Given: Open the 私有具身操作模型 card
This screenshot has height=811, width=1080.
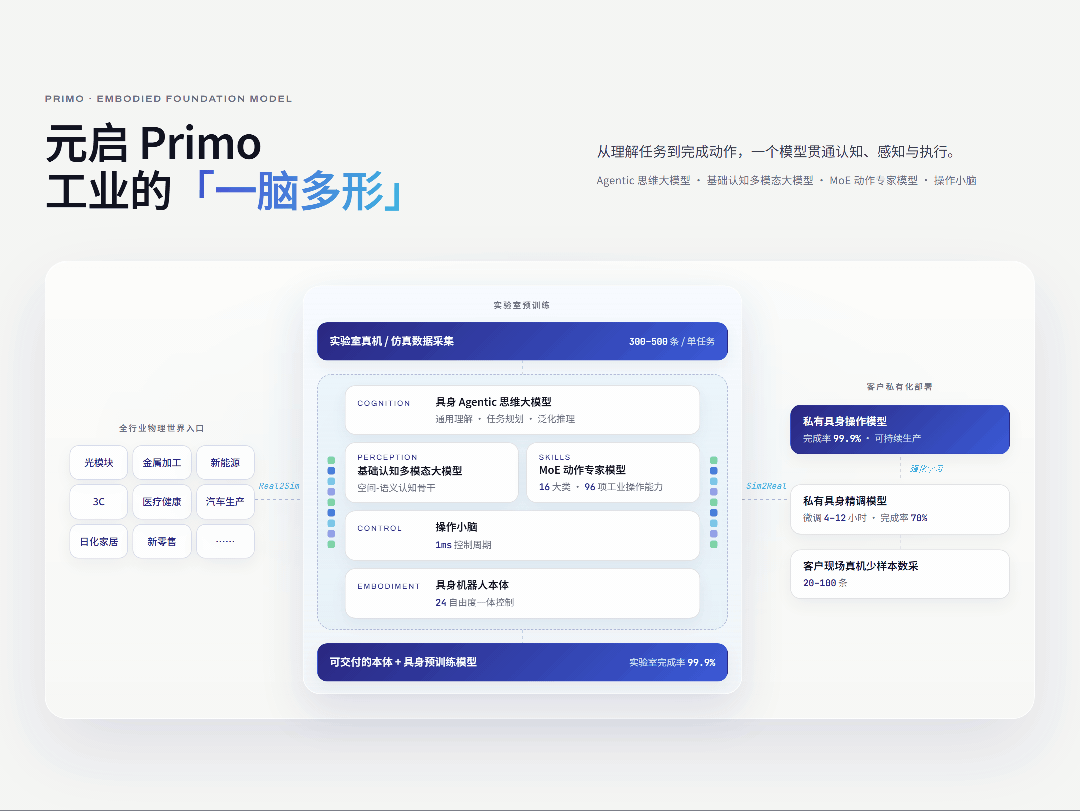Looking at the screenshot, I should tap(900, 429).
